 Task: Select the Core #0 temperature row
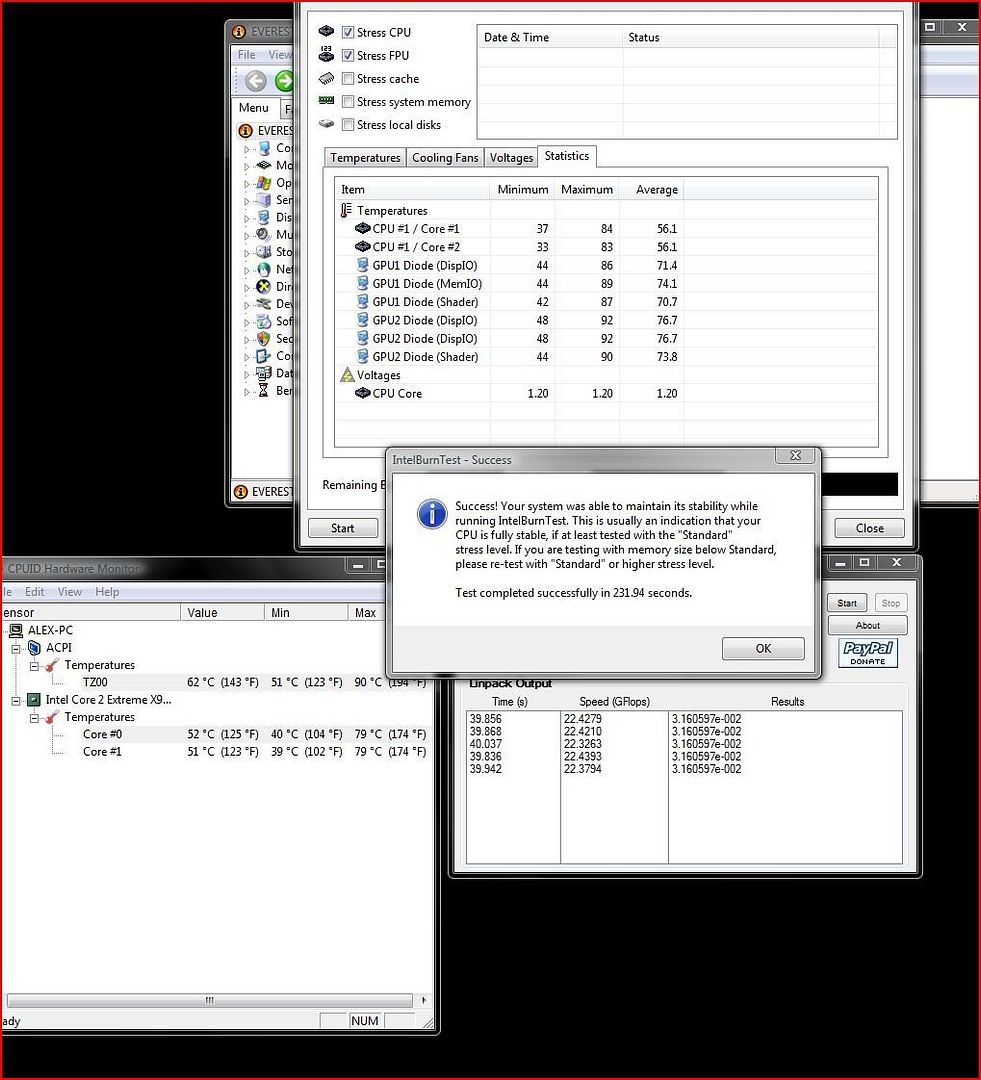point(218,734)
